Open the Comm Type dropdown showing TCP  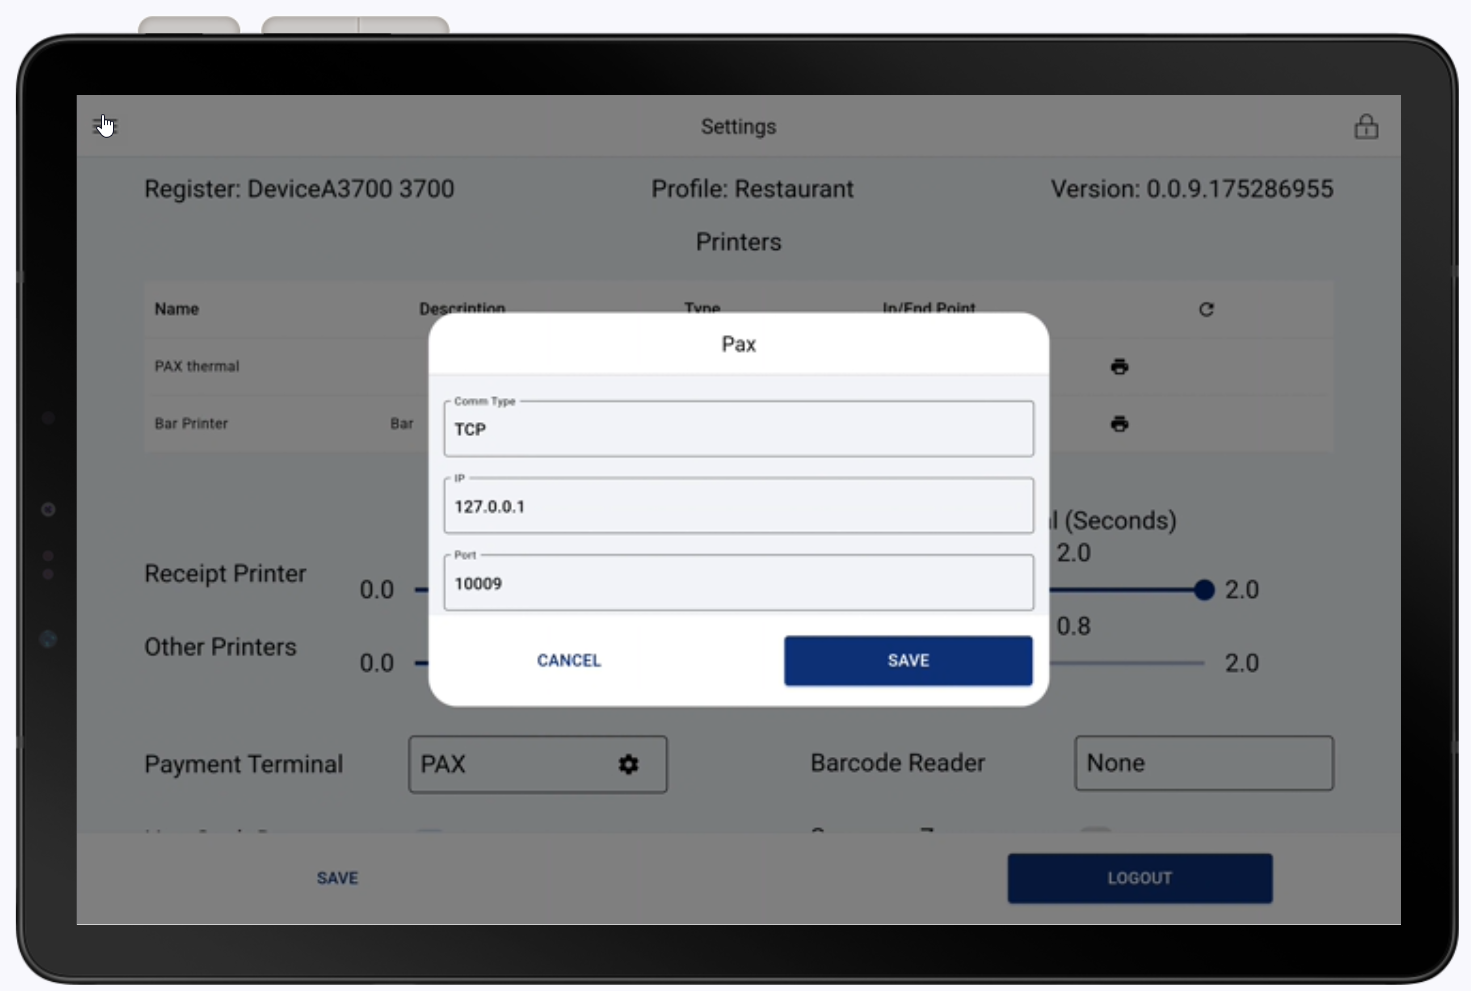click(738, 429)
